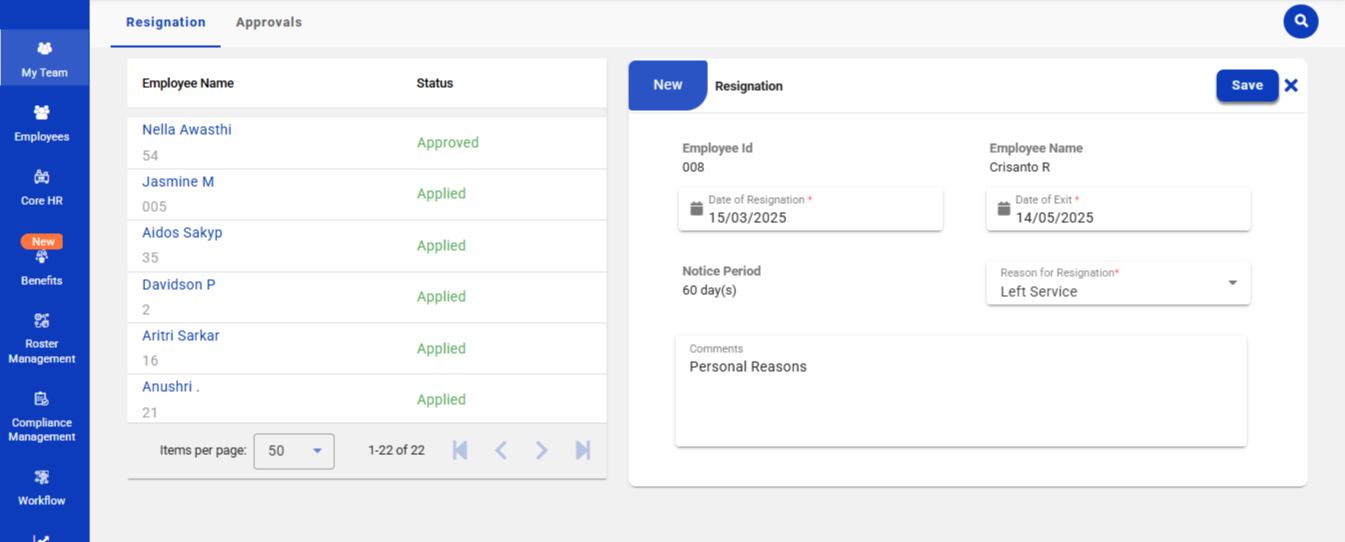Open Nella Awasthi's resignation record

point(187,130)
